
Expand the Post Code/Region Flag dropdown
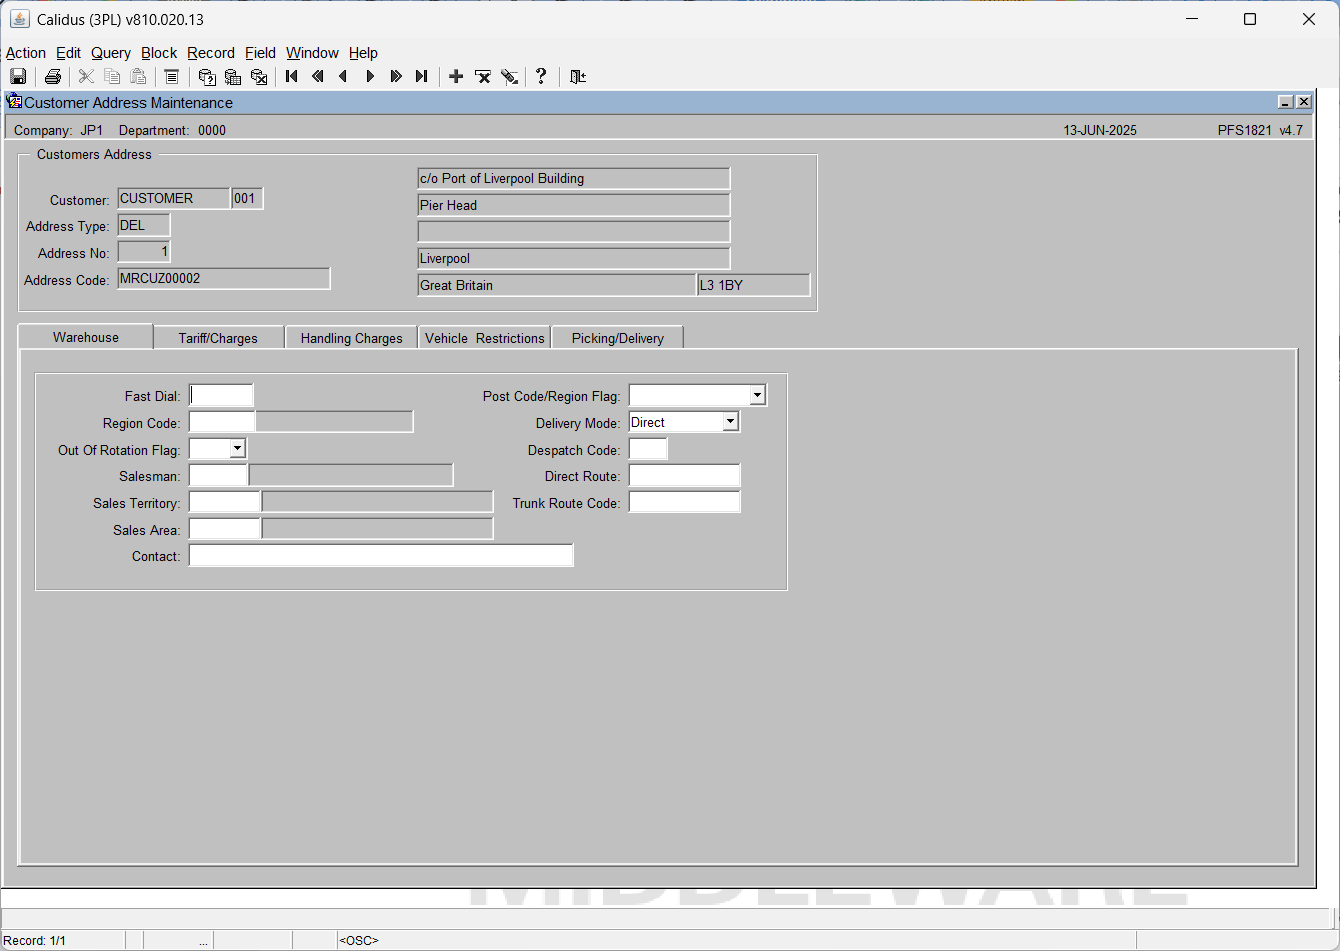point(757,396)
